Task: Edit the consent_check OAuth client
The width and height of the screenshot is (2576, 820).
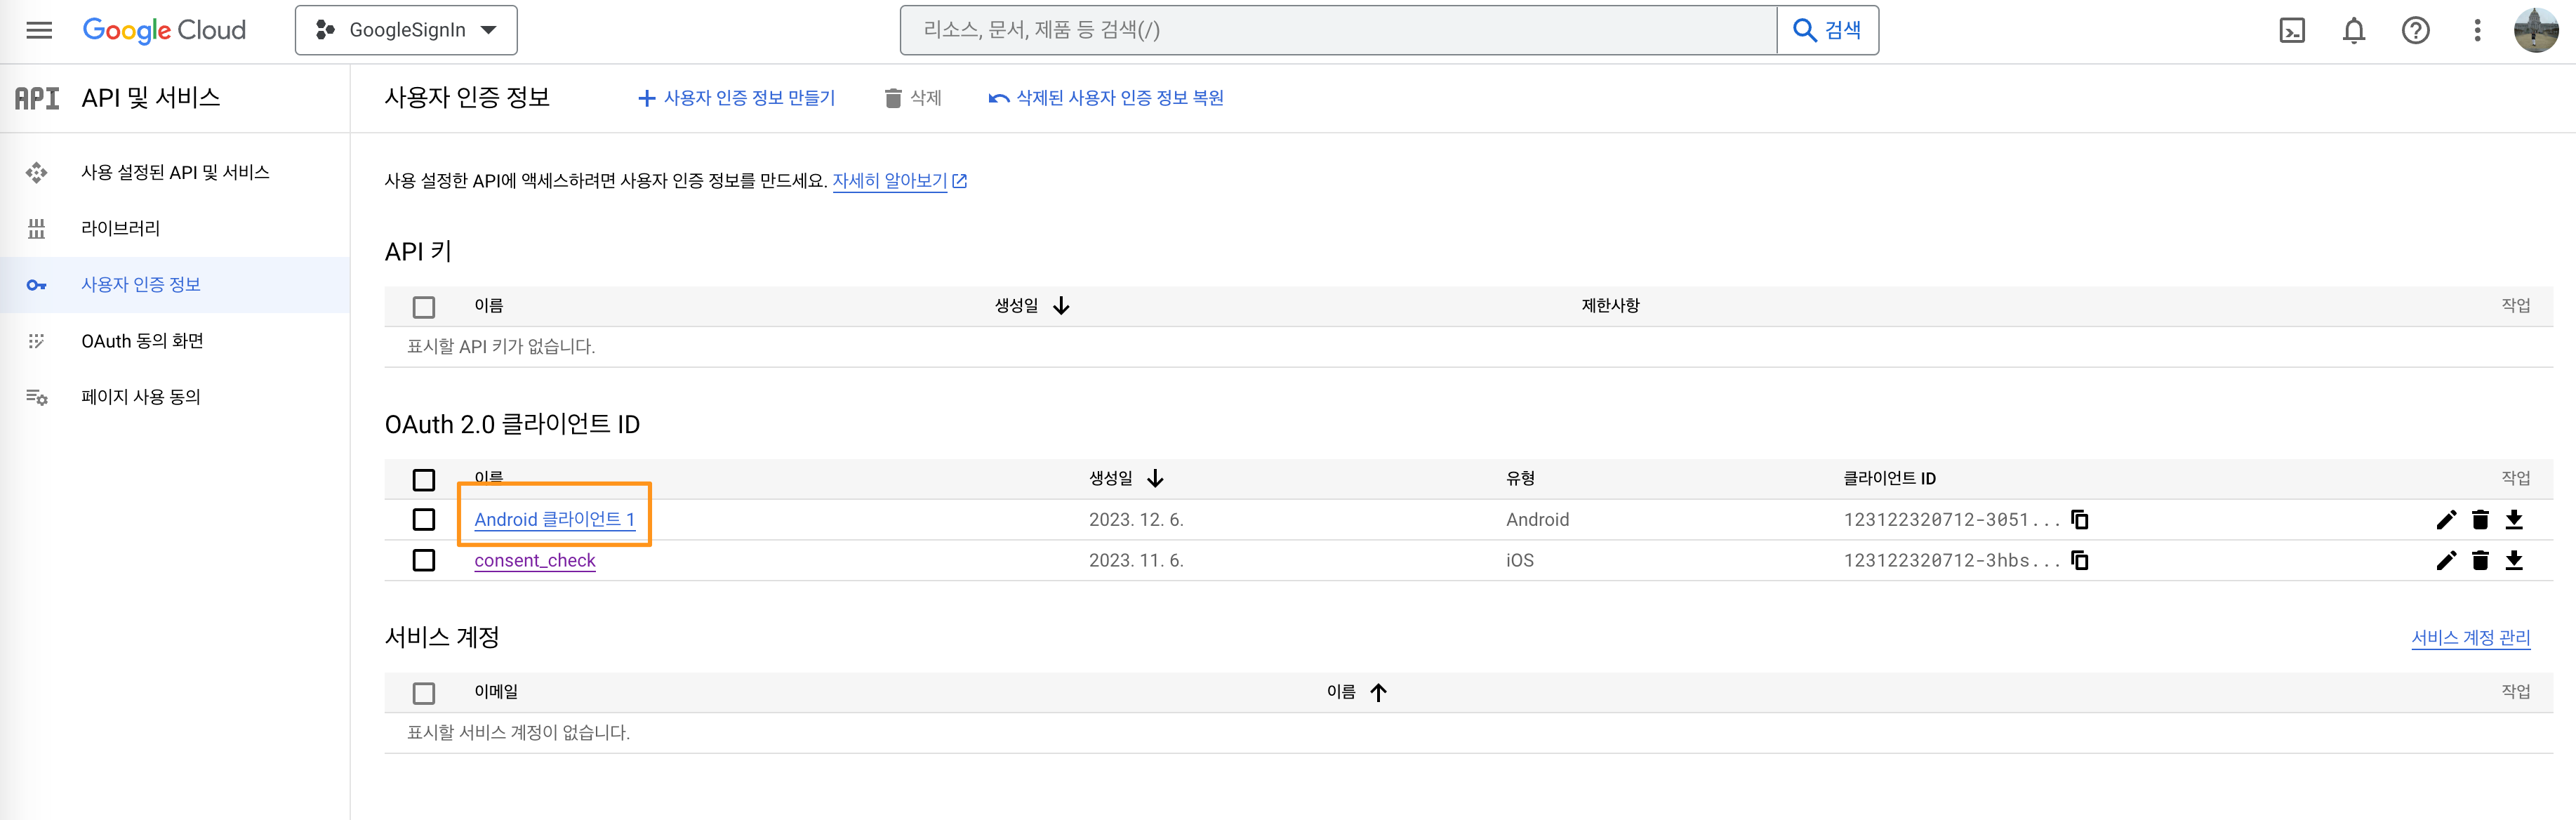Action: click(x=2446, y=560)
